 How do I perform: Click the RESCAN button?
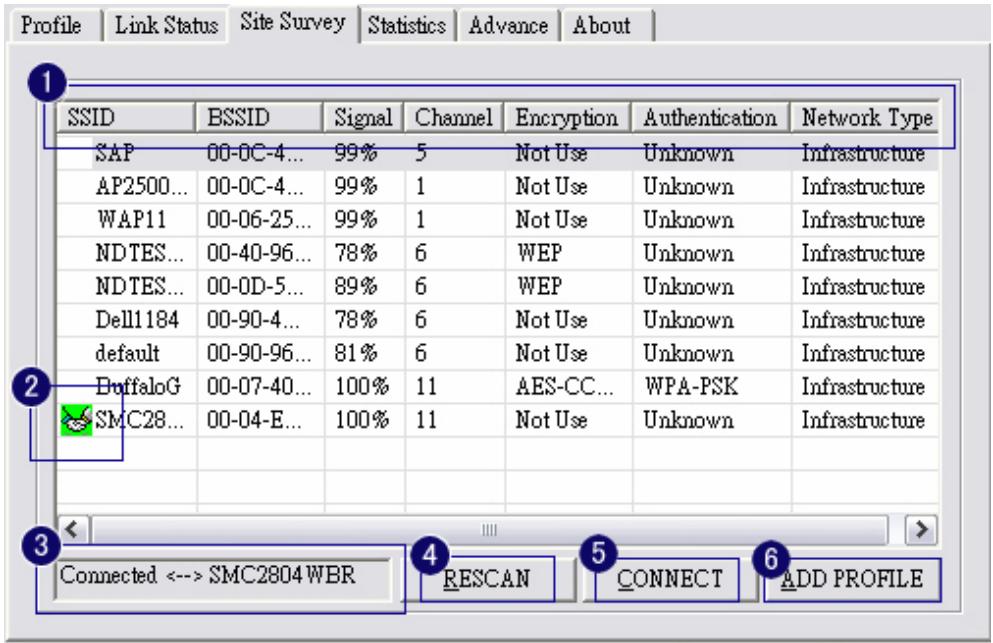pyautogui.click(x=486, y=579)
